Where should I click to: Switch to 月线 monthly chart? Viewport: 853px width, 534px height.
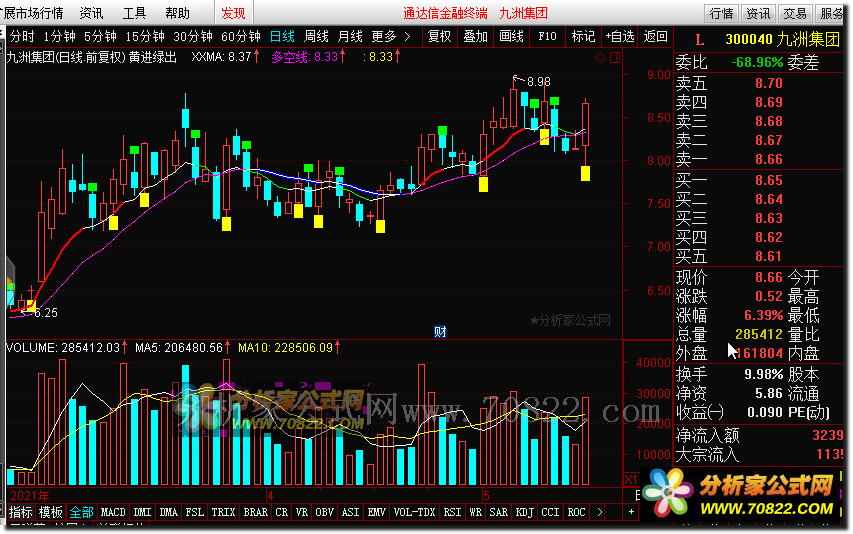350,36
